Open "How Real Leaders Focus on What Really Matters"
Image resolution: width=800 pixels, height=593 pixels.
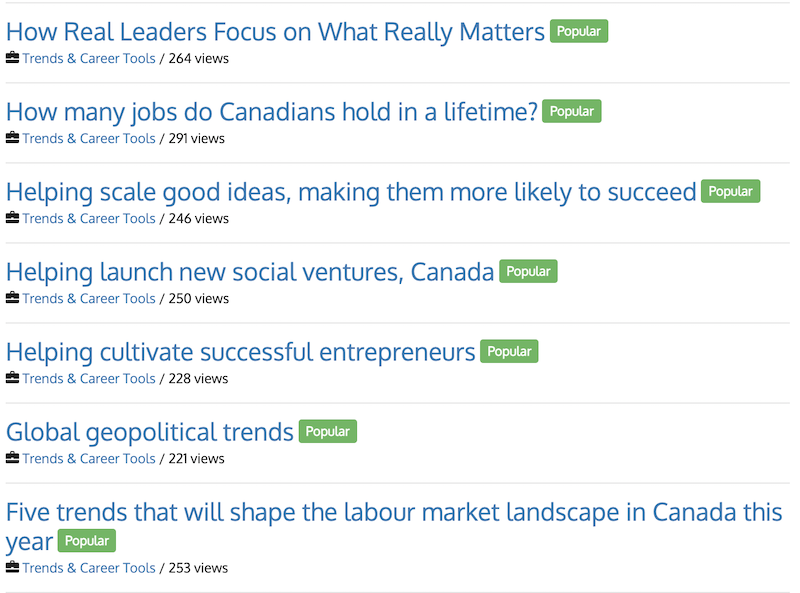coord(275,32)
